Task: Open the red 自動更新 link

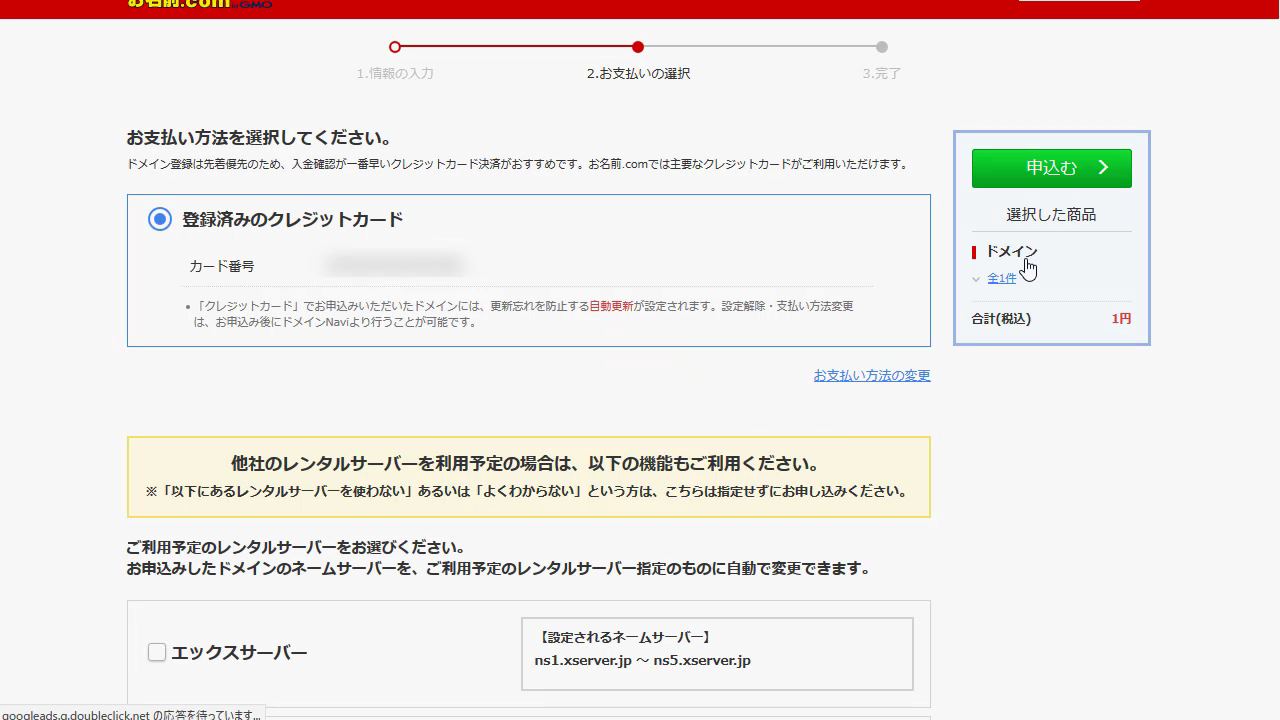Action: tap(611, 306)
